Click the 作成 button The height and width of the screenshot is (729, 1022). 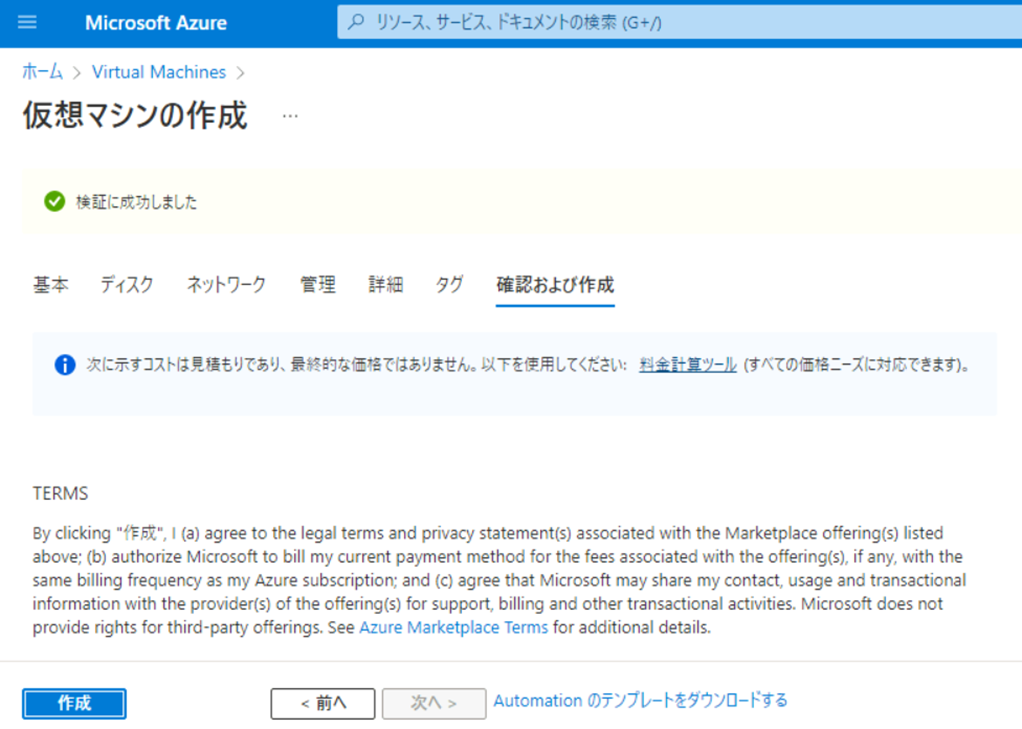pos(74,704)
